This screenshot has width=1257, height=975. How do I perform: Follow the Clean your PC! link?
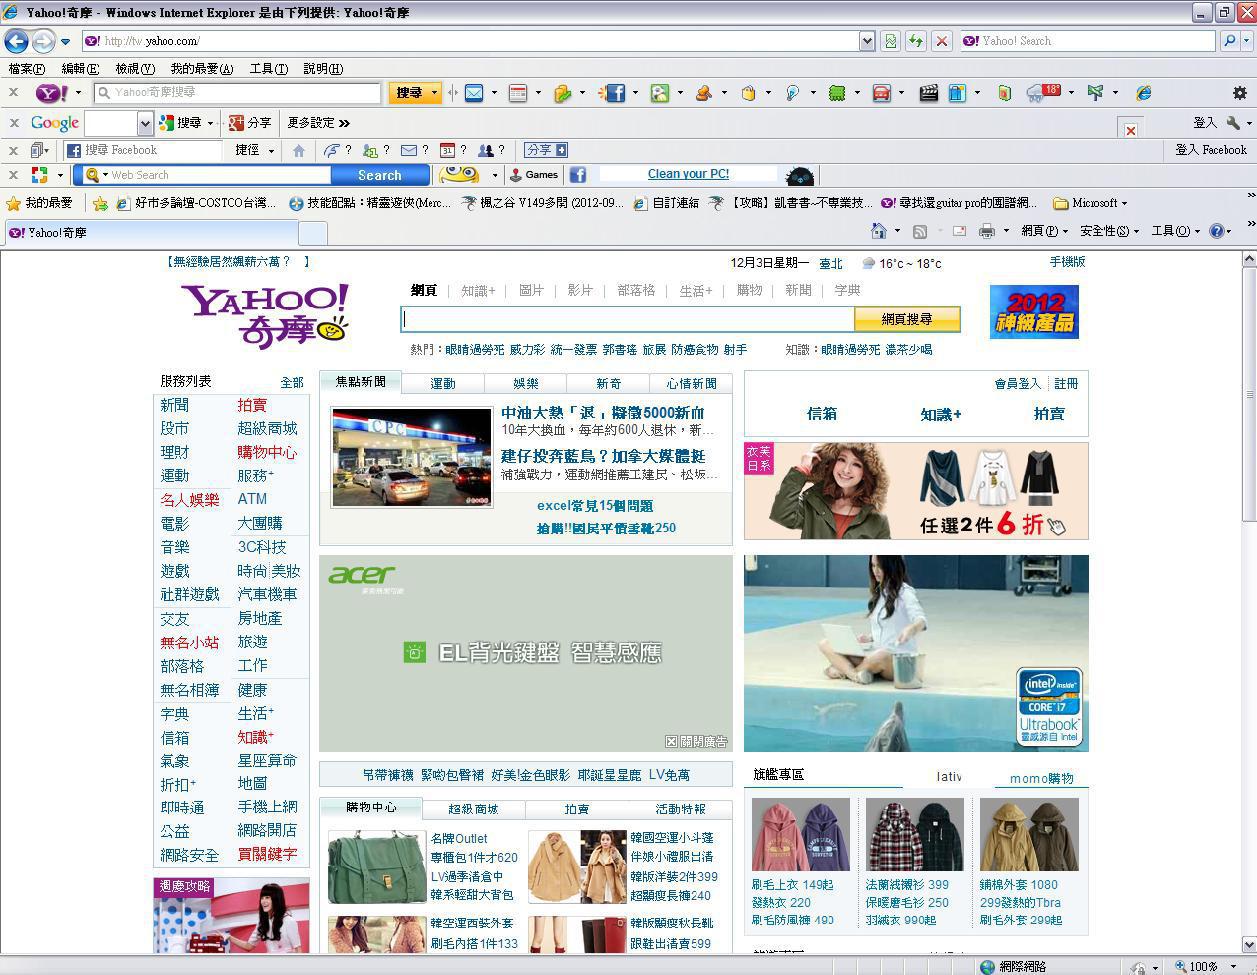[x=688, y=174]
